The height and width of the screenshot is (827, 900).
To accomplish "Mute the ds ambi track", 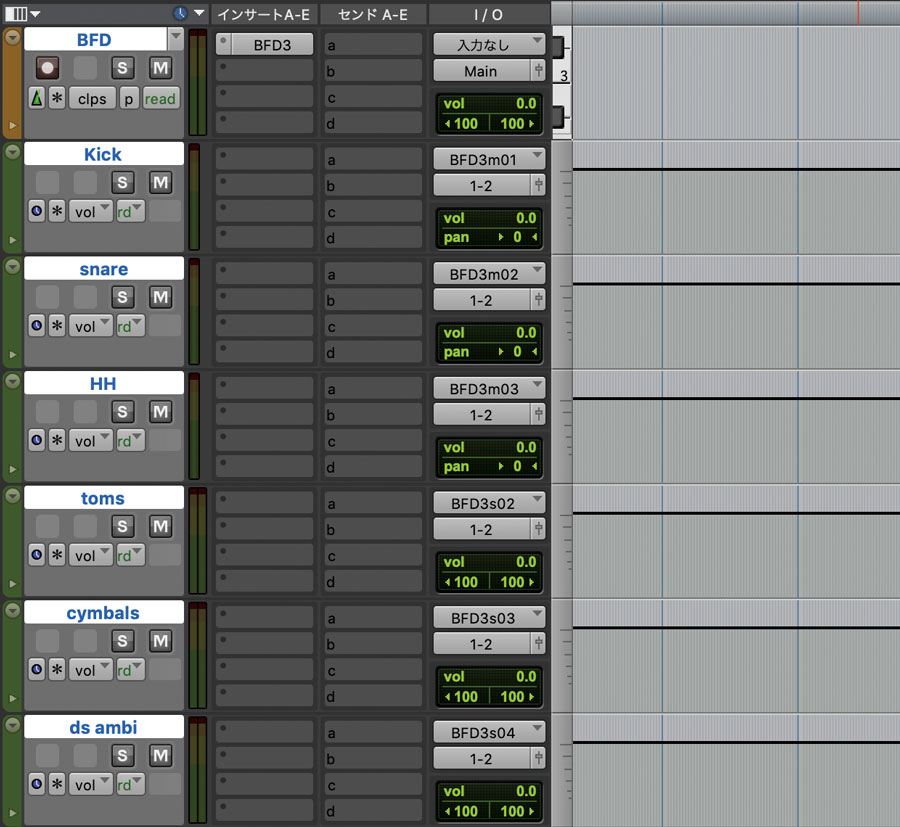I will point(161,755).
